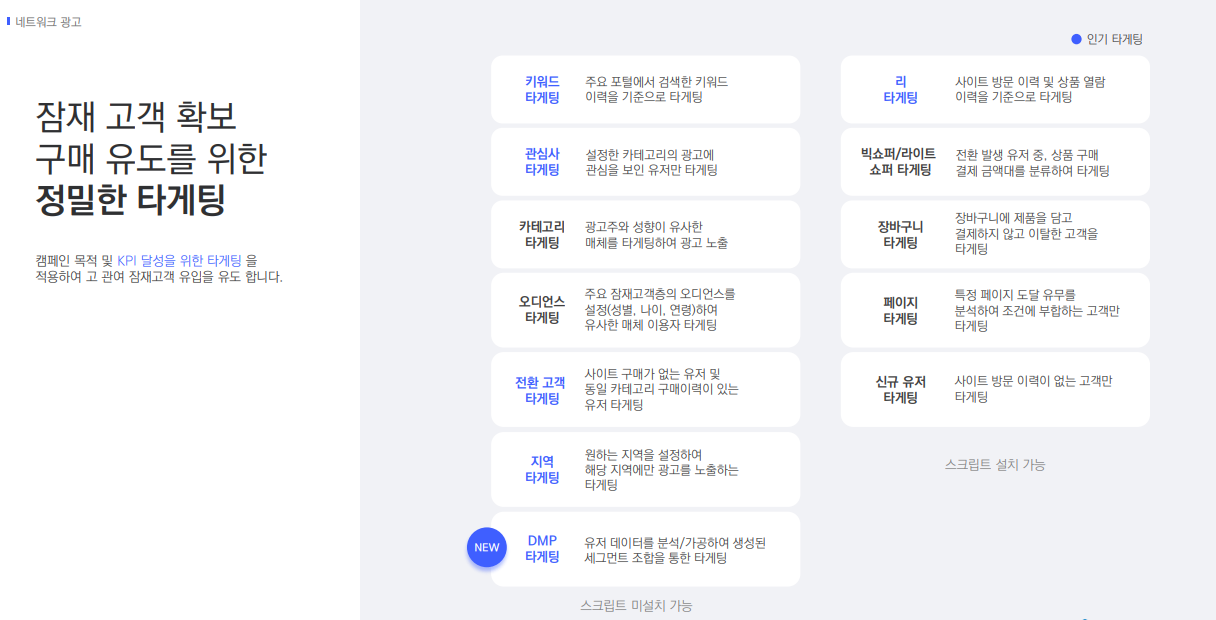The image size is (1216, 620).
Task: Open the 카테고리 타게팅 card
Action: pyautogui.click(x=645, y=235)
